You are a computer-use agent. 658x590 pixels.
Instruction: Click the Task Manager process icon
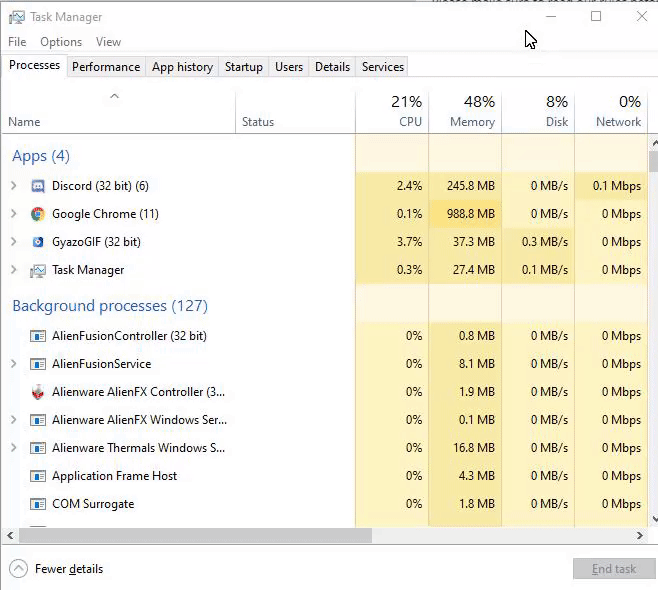38,271
